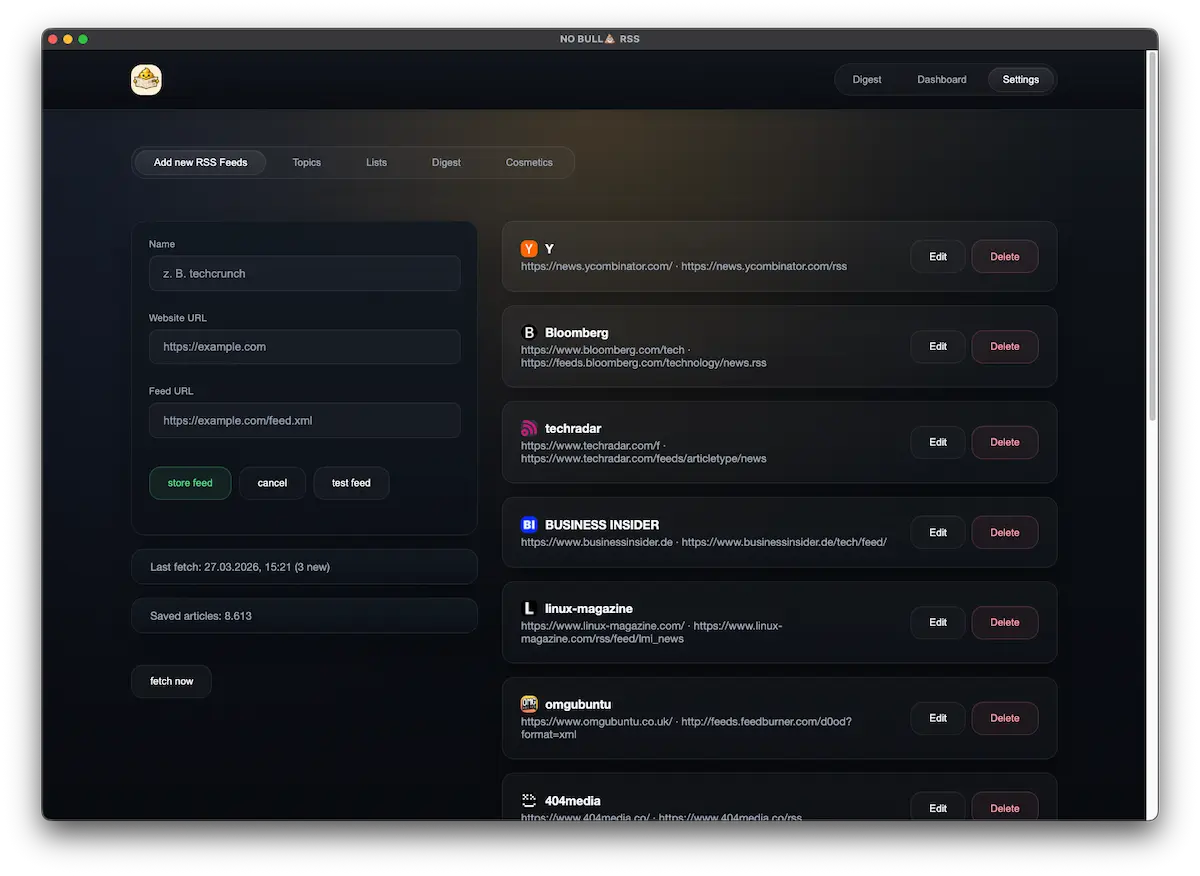Focus the Feed URL input field
The height and width of the screenshot is (876, 1200).
(x=304, y=420)
